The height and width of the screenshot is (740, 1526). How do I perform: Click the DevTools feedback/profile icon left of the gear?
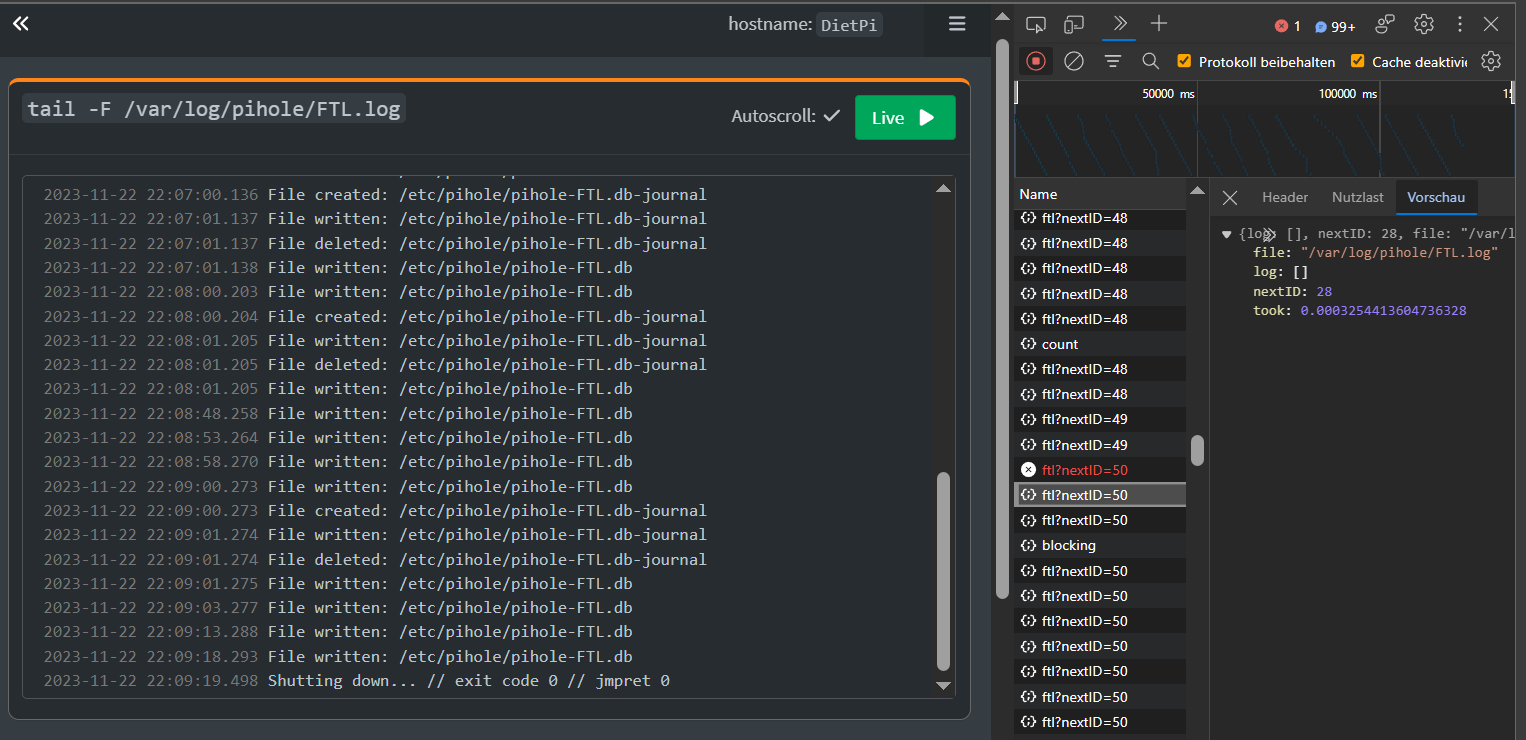pos(1385,24)
